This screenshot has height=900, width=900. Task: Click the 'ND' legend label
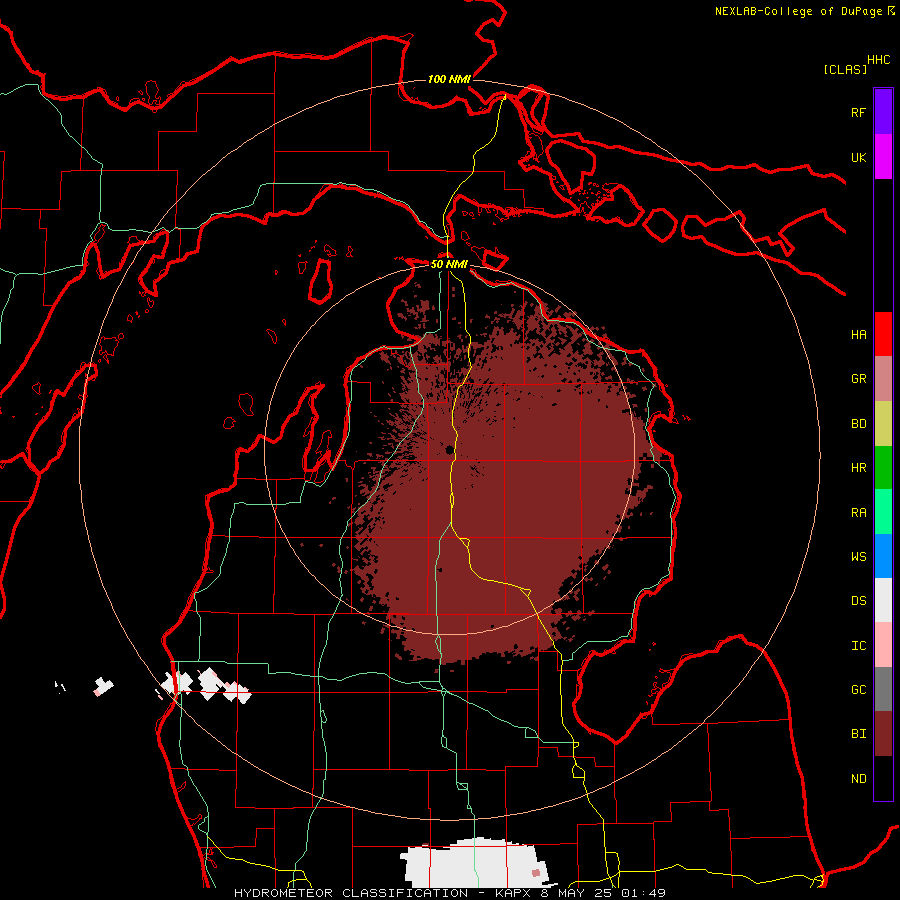pyautogui.click(x=858, y=779)
